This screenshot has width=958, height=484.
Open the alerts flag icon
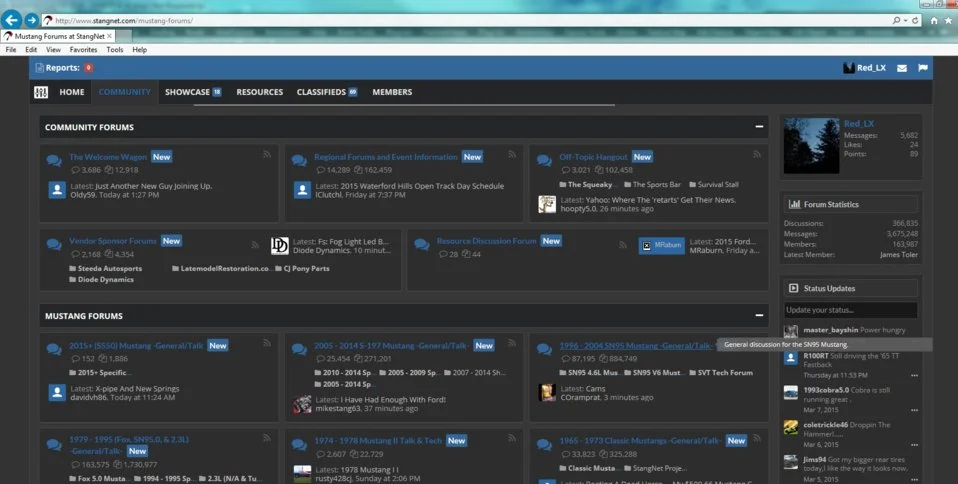click(923, 68)
